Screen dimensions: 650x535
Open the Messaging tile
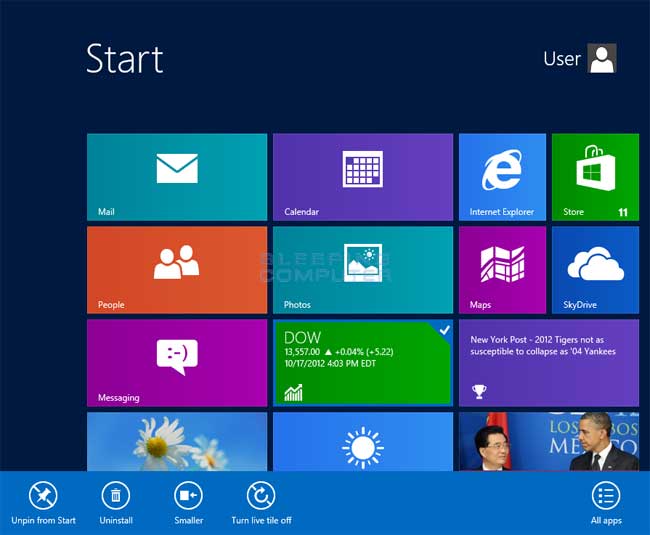(177, 363)
